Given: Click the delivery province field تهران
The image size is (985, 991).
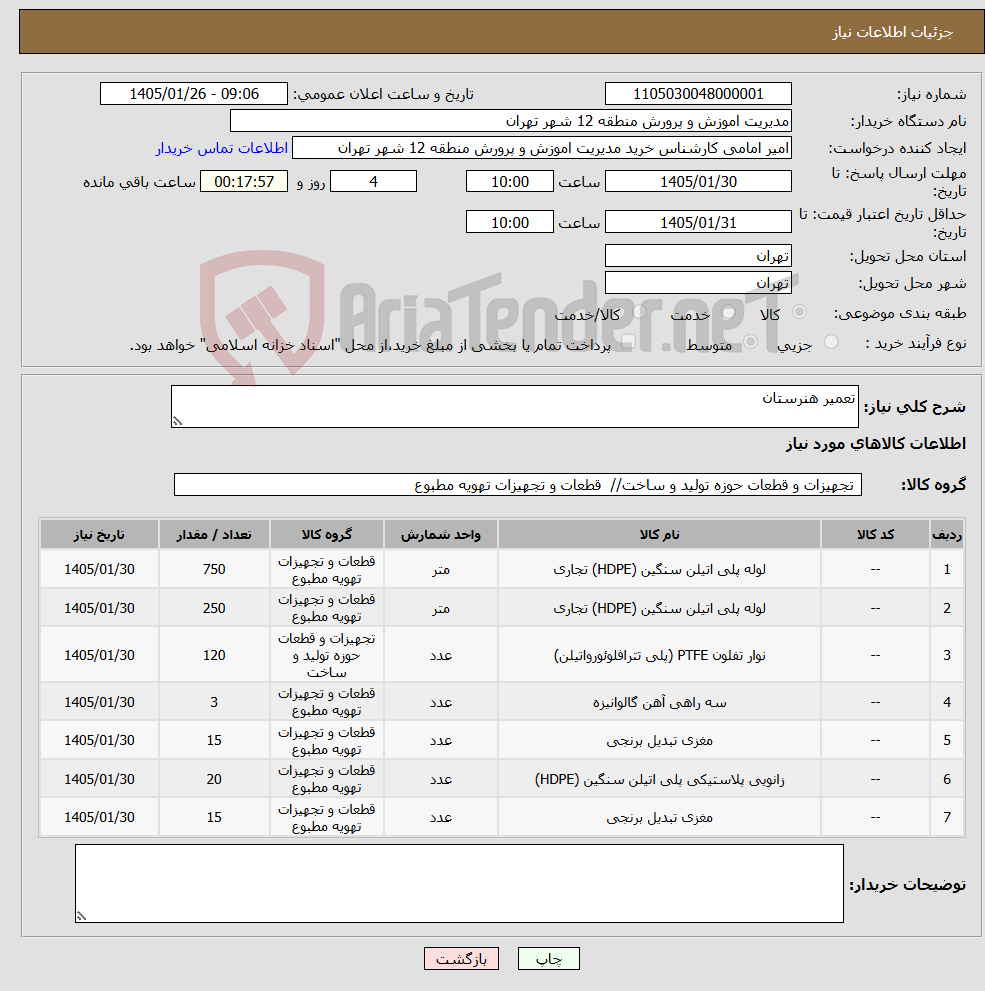Looking at the screenshot, I should (x=698, y=255).
